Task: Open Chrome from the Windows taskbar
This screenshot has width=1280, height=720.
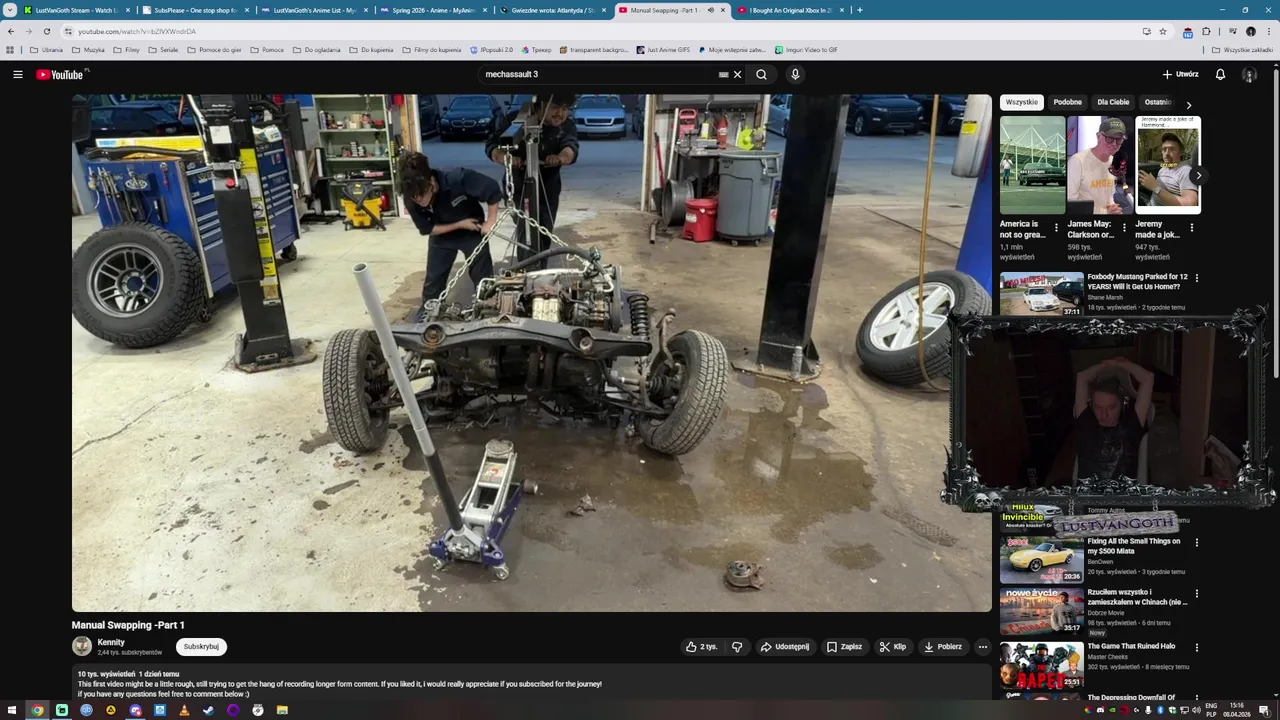Action: [x=37, y=710]
